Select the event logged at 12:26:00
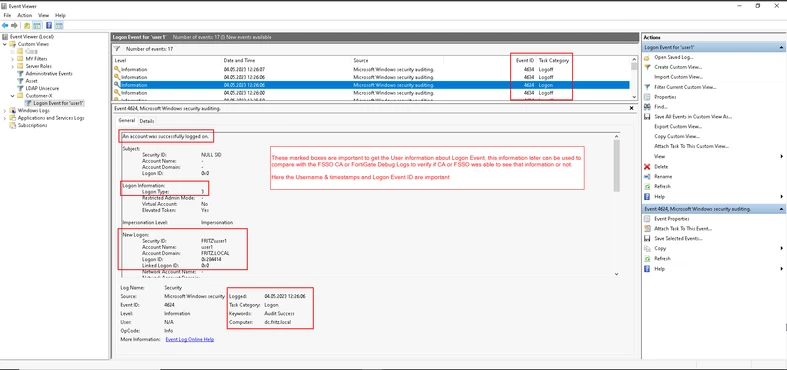 pyautogui.click(x=371, y=93)
